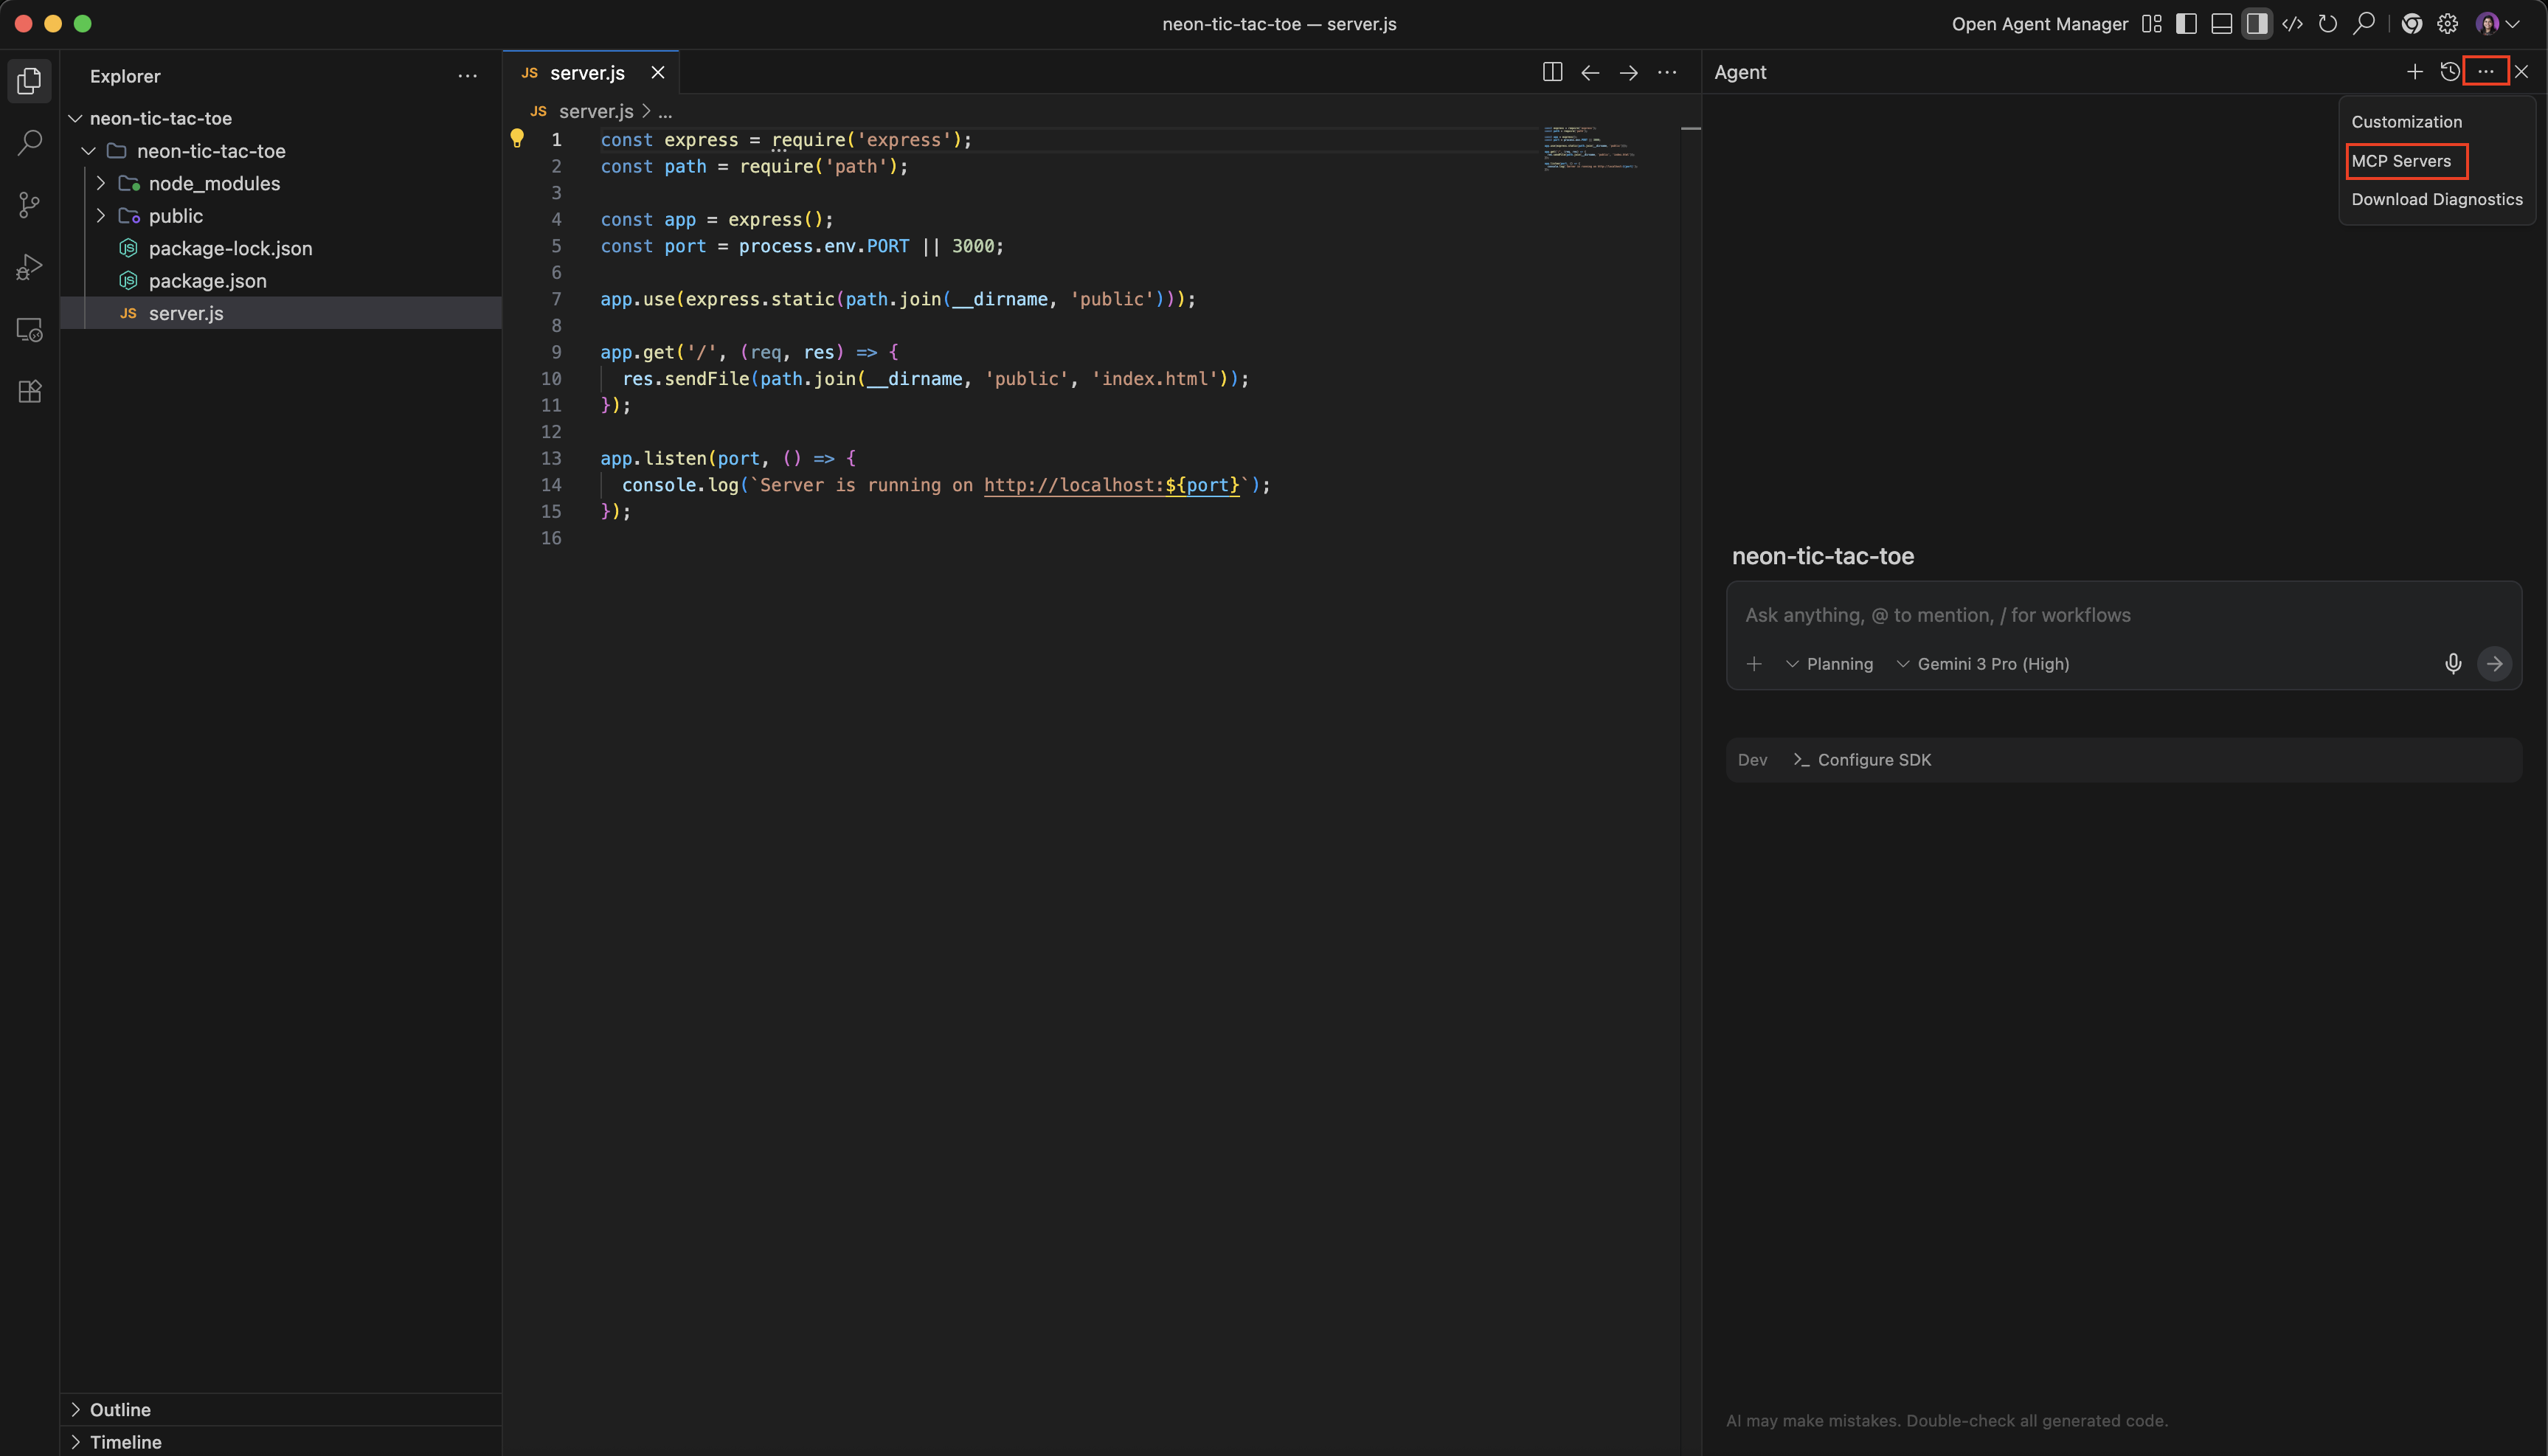This screenshot has height=1456, width=2548.
Task: Toggle the bottom panel layout control
Action: click(2221, 23)
